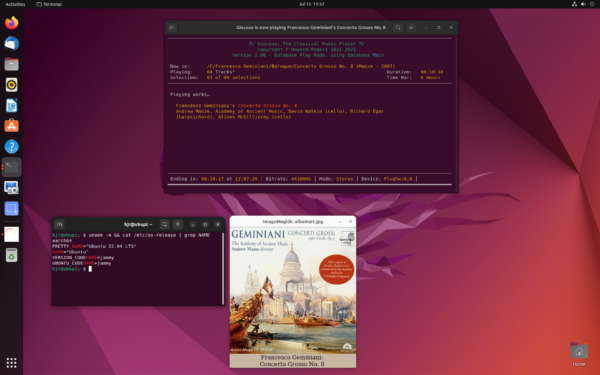Image resolution: width=600 pixels, height=375 pixels.
Task: Click the search icon in the Giocoso window
Action: [x=398, y=28]
